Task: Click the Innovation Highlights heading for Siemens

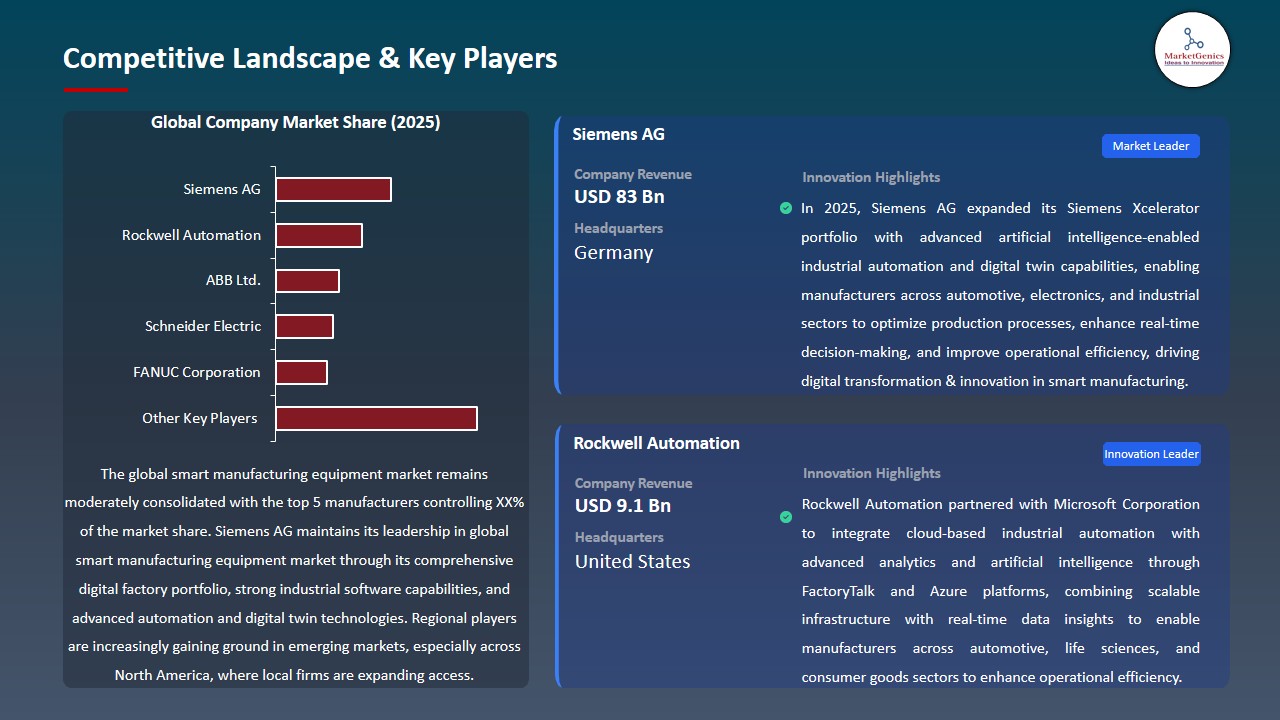Action: (870, 177)
